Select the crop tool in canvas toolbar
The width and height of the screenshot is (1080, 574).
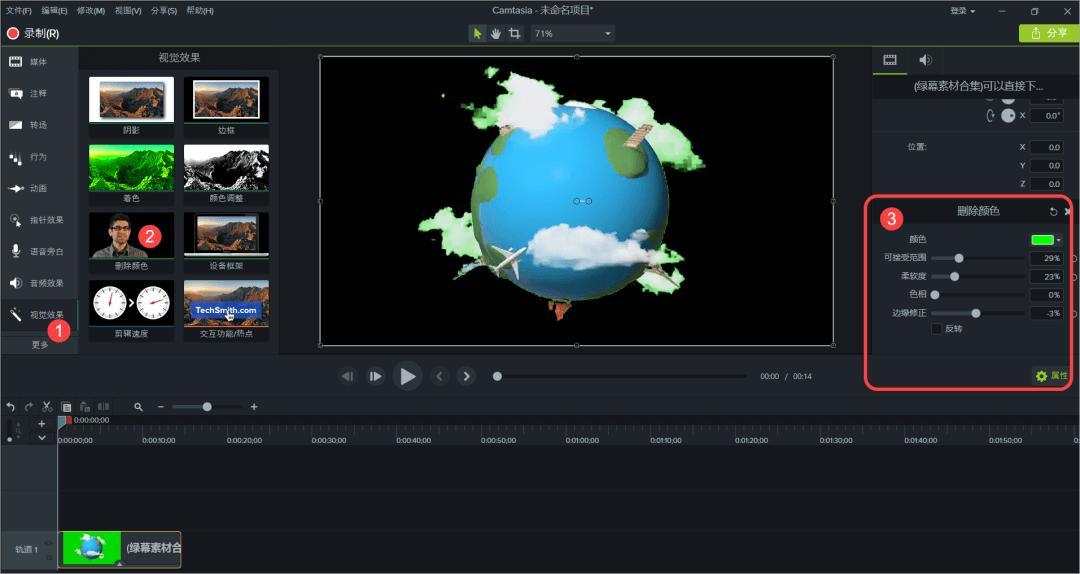click(514, 33)
